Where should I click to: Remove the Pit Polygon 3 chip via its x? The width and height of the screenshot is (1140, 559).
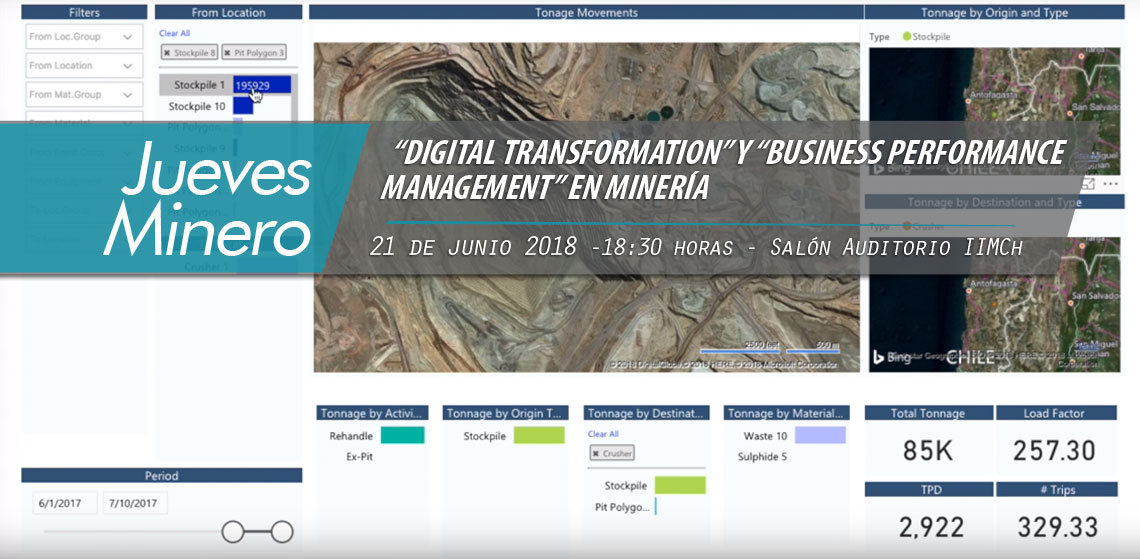click(x=227, y=53)
